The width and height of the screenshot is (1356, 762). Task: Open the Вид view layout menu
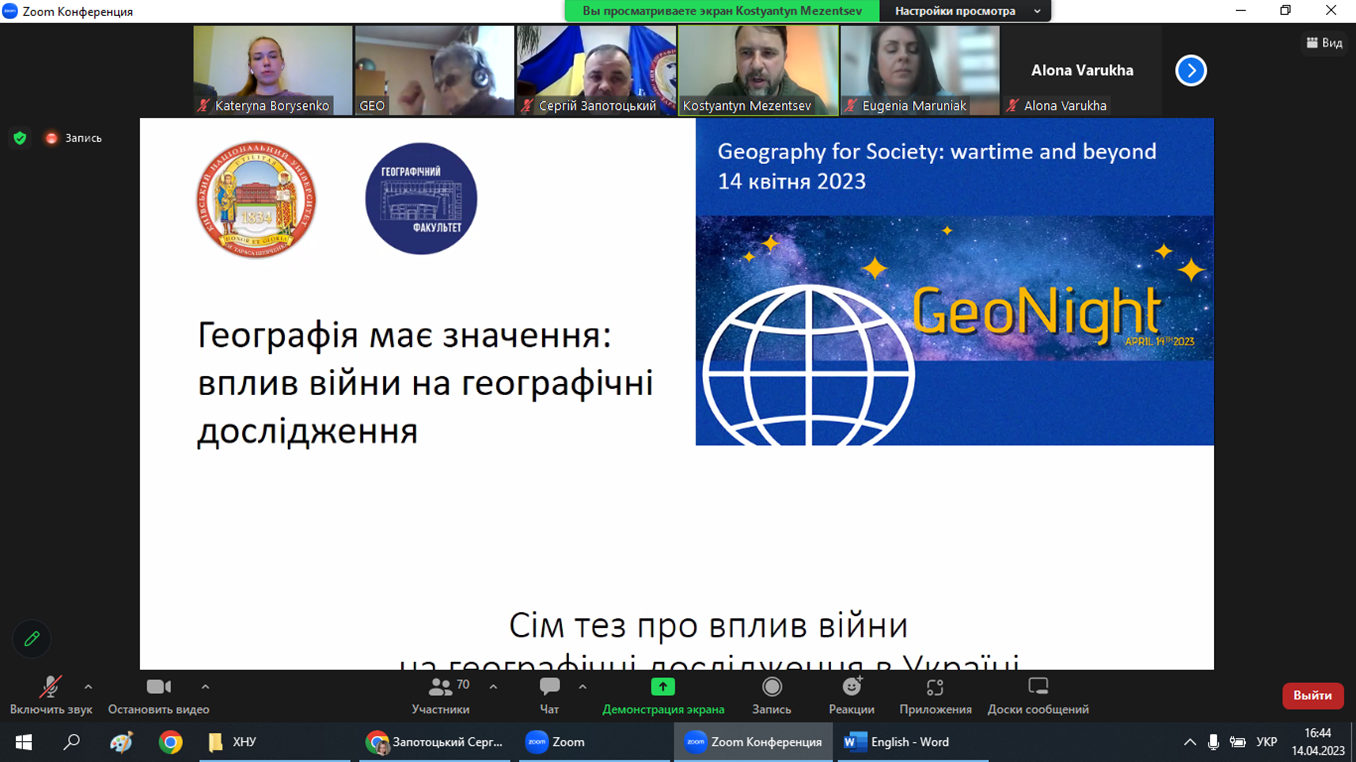[1324, 43]
